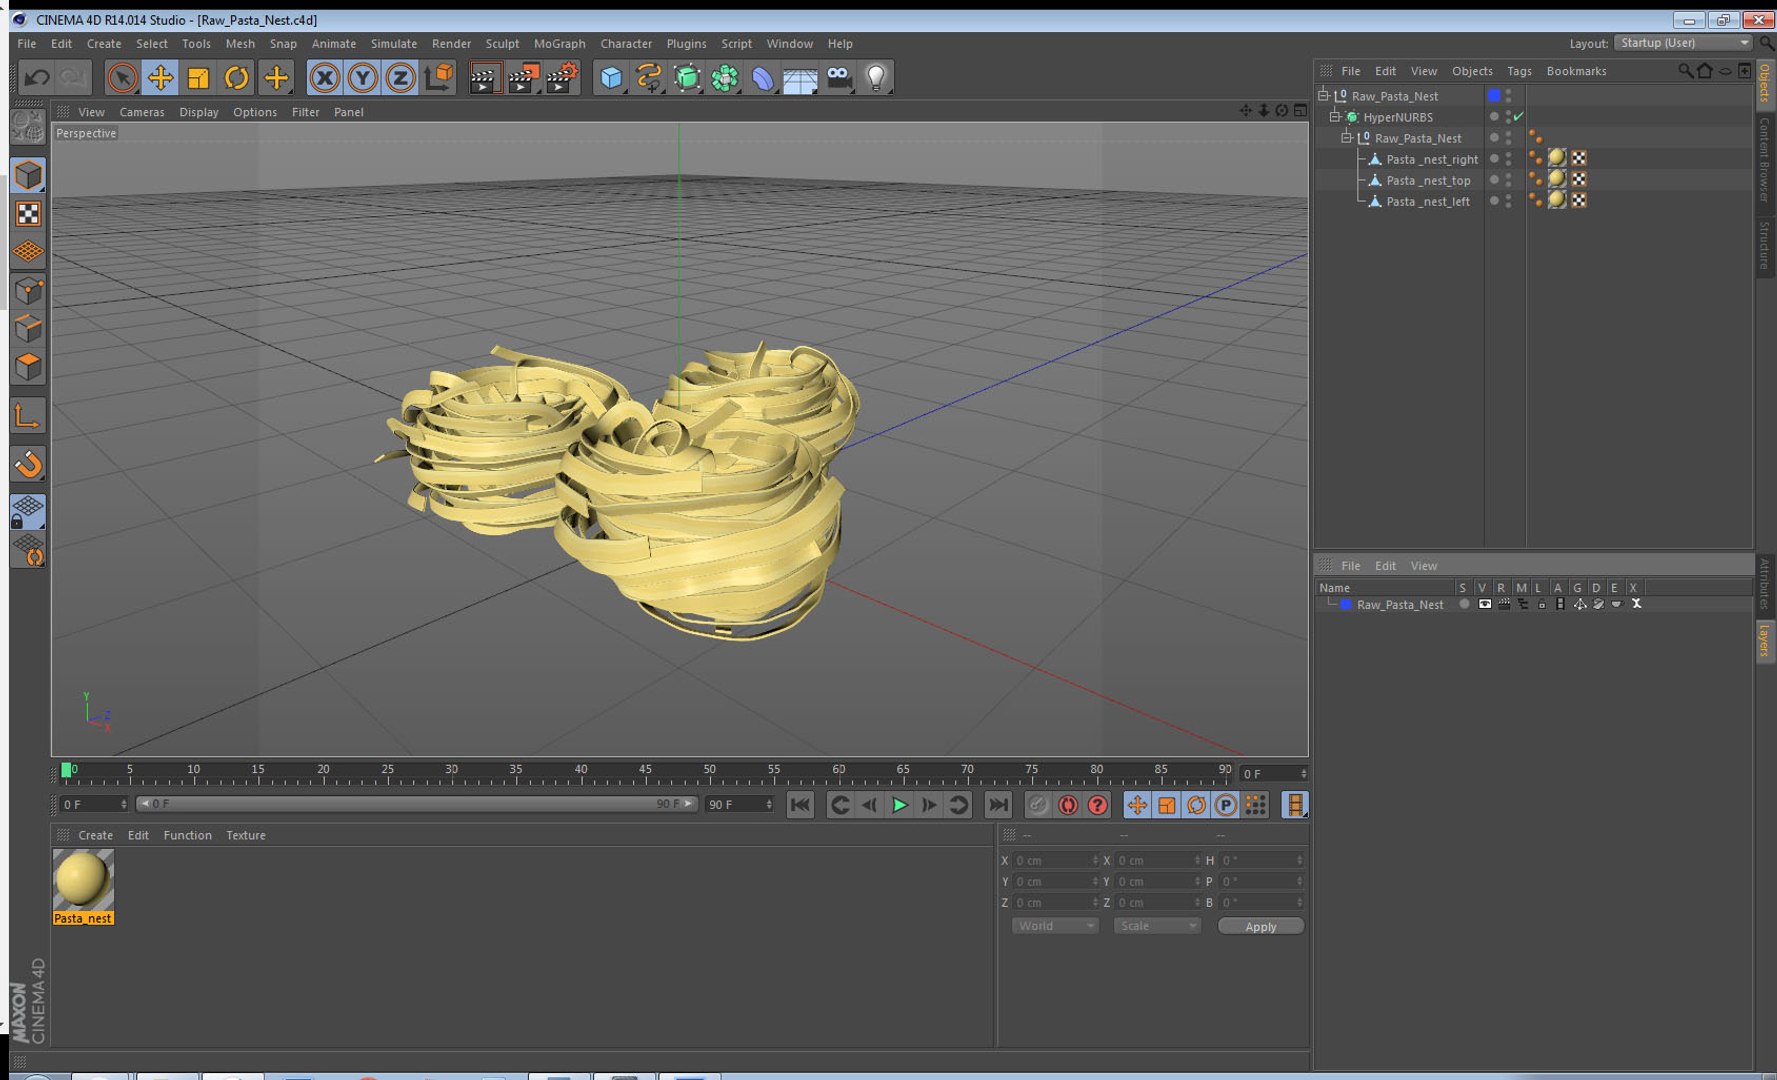The width and height of the screenshot is (1777, 1080).
Task: Open the Simulate menu
Action: click(x=393, y=44)
